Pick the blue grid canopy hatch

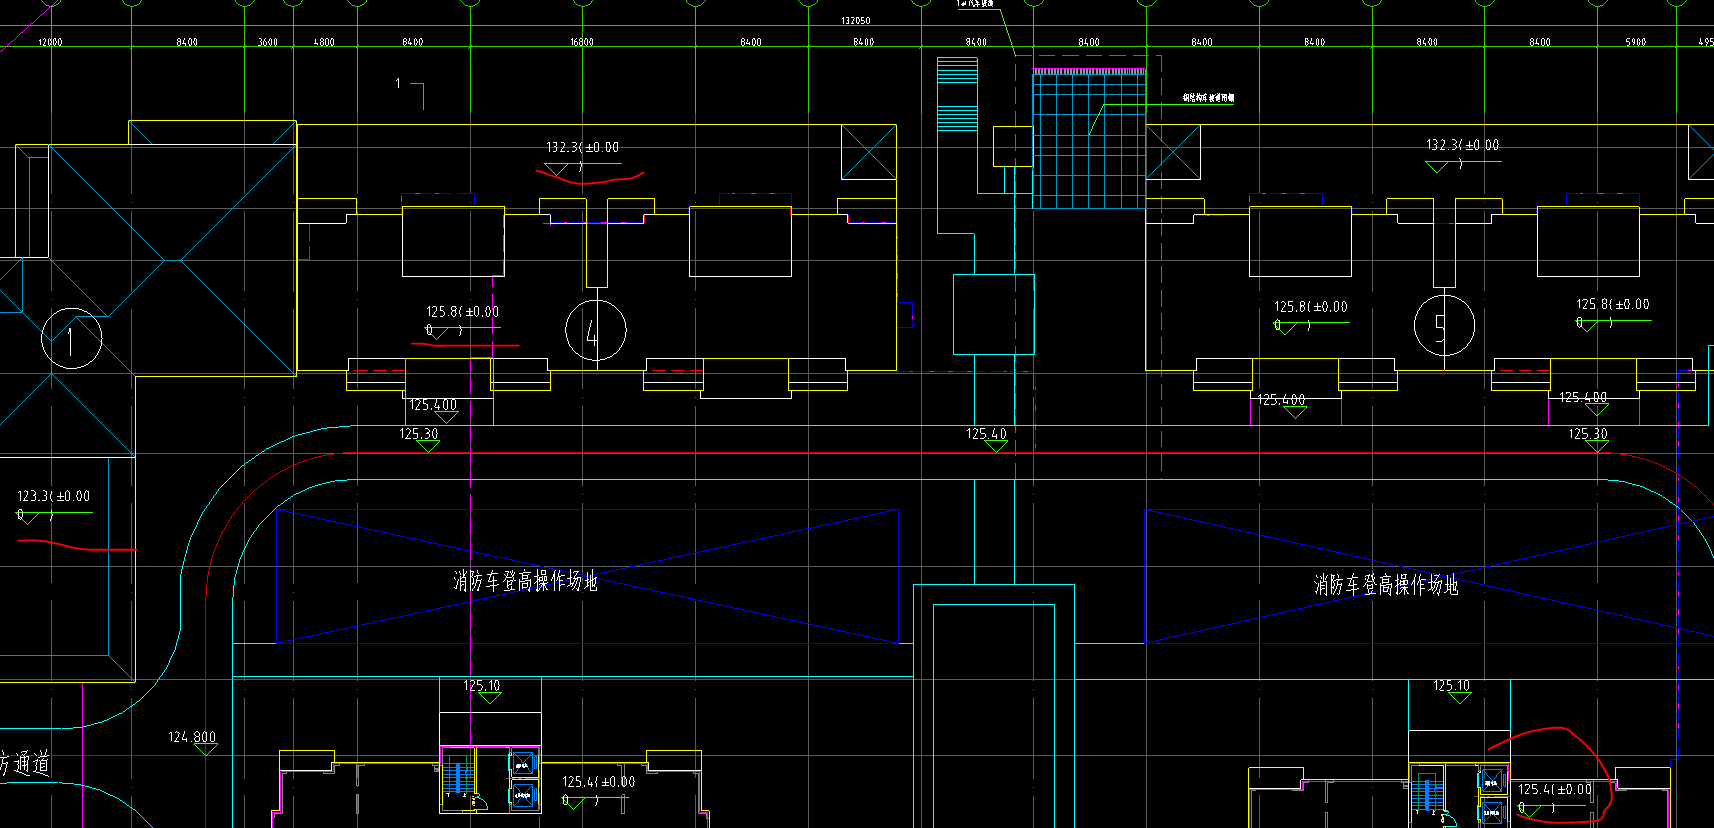pyautogui.click(x=1089, y=141)
